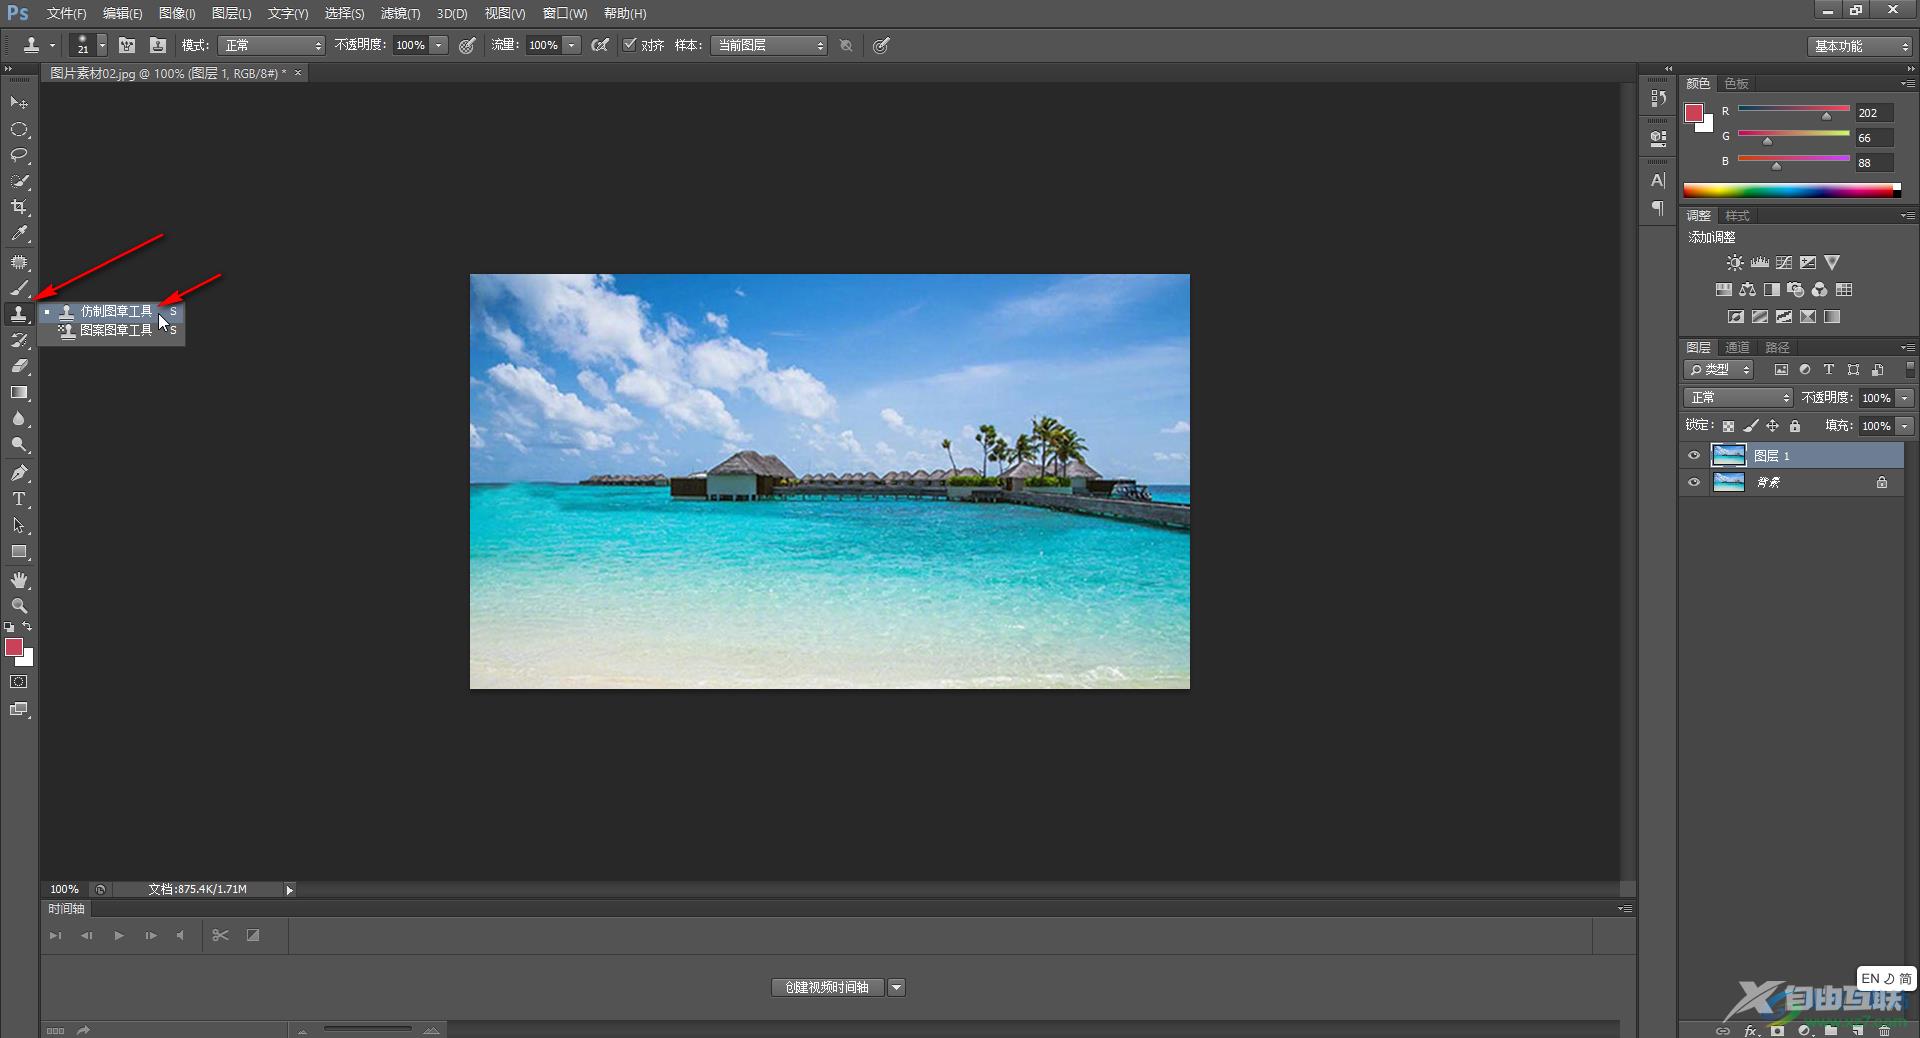1920x1038 pixels.
Task: Open the Clone Source panel from options bar
Action: (x=158, y=45)
